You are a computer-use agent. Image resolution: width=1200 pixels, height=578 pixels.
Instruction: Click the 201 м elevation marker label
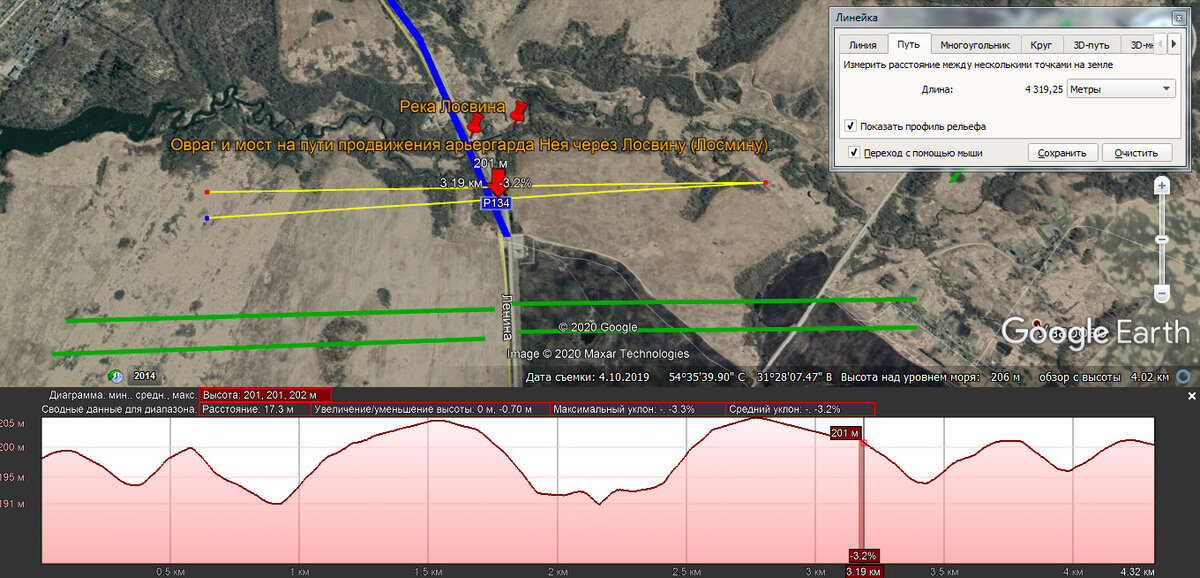pos(845,433)
